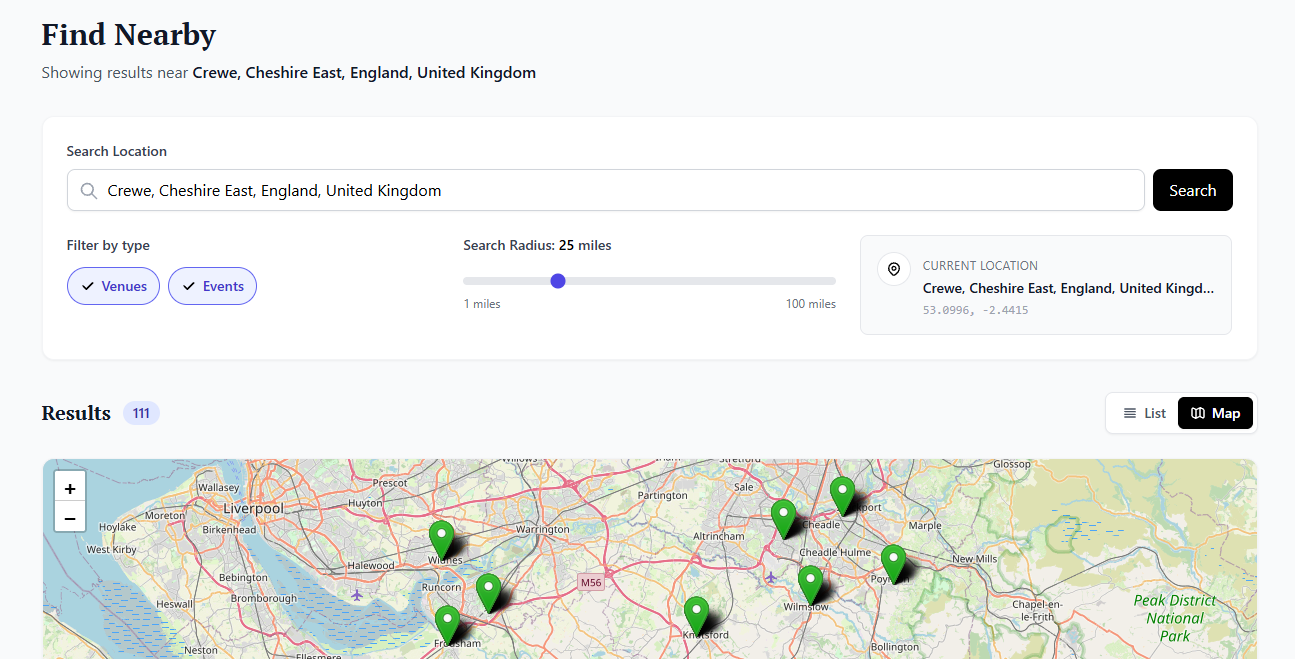Click the 1 miles slider label

tap(482, 304)
